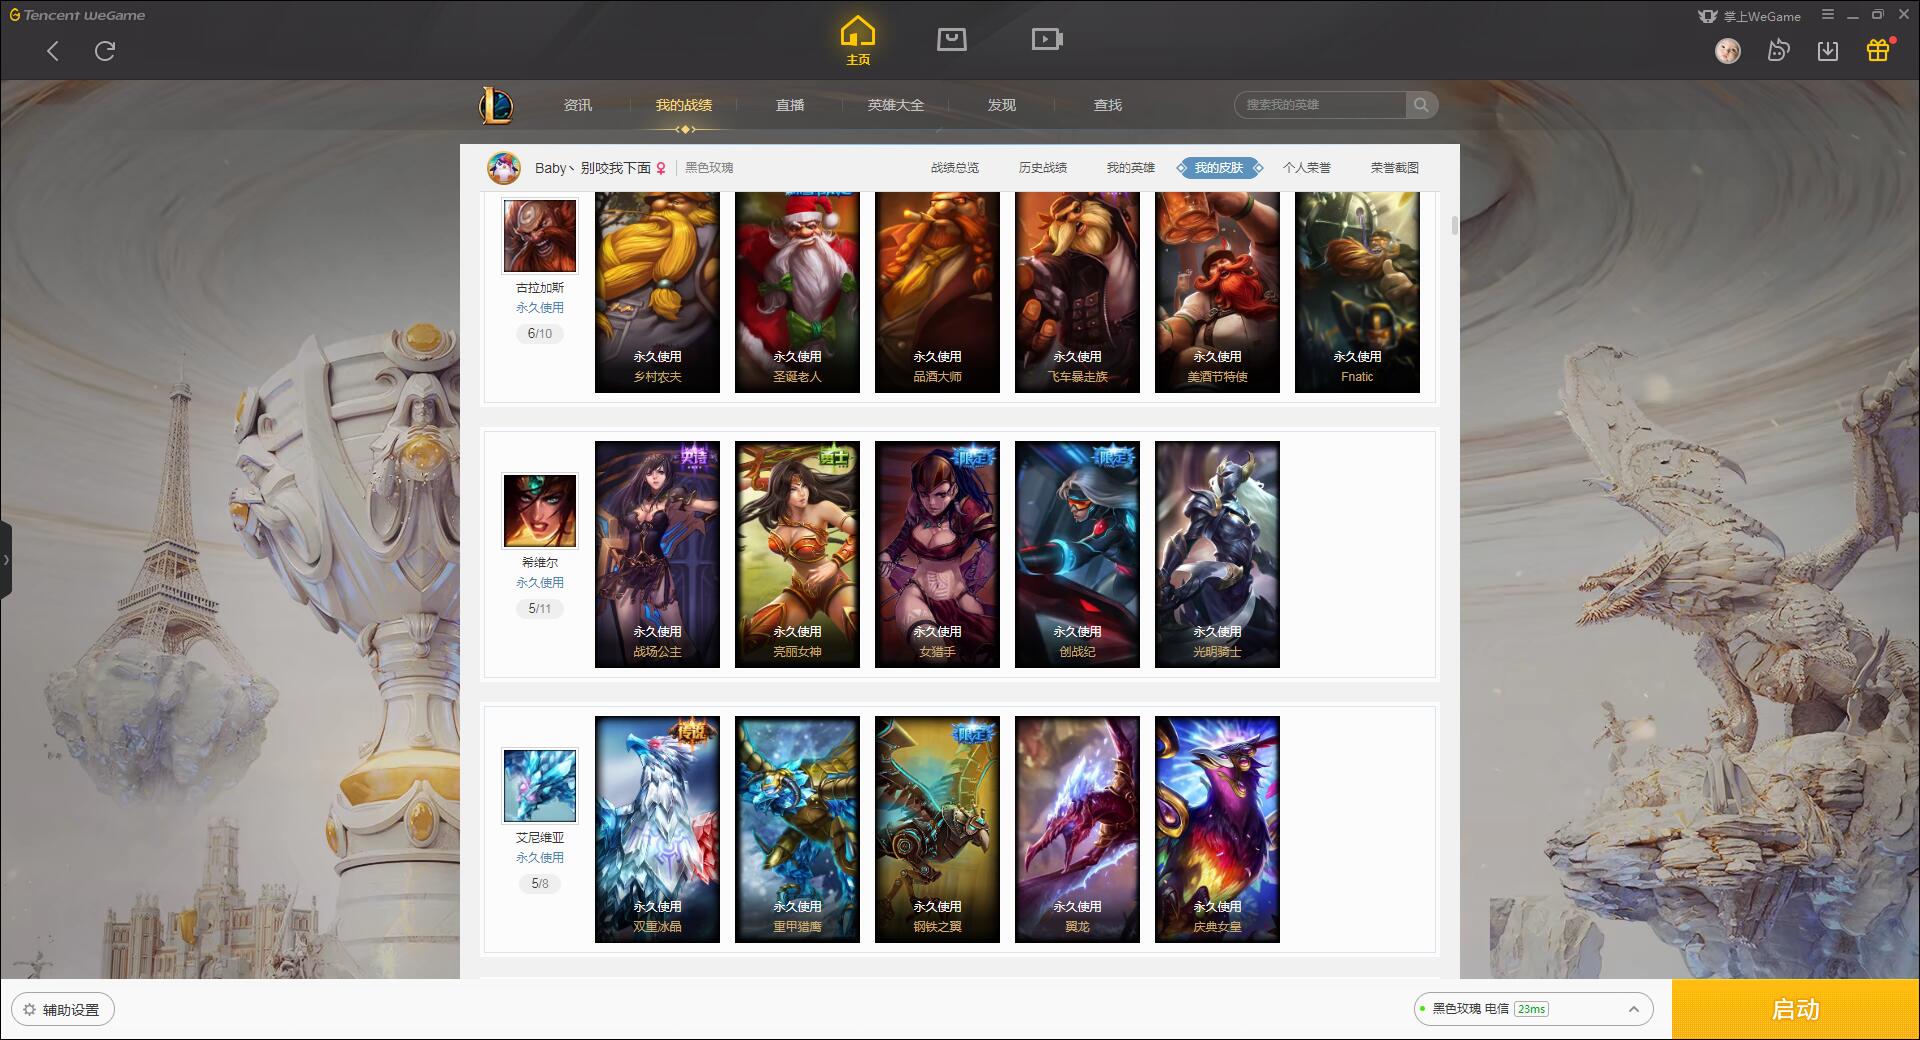Open the Fnatic skin card
The height and width of the screenshot is (1040, 1920).
pyautogui.click(x=1357, y=292)
